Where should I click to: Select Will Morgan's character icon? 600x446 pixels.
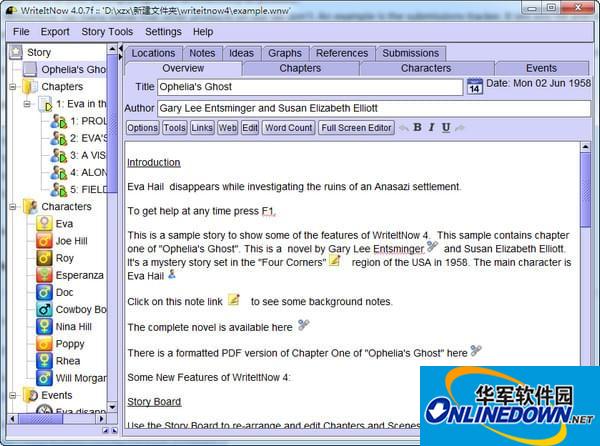point(44,378)
